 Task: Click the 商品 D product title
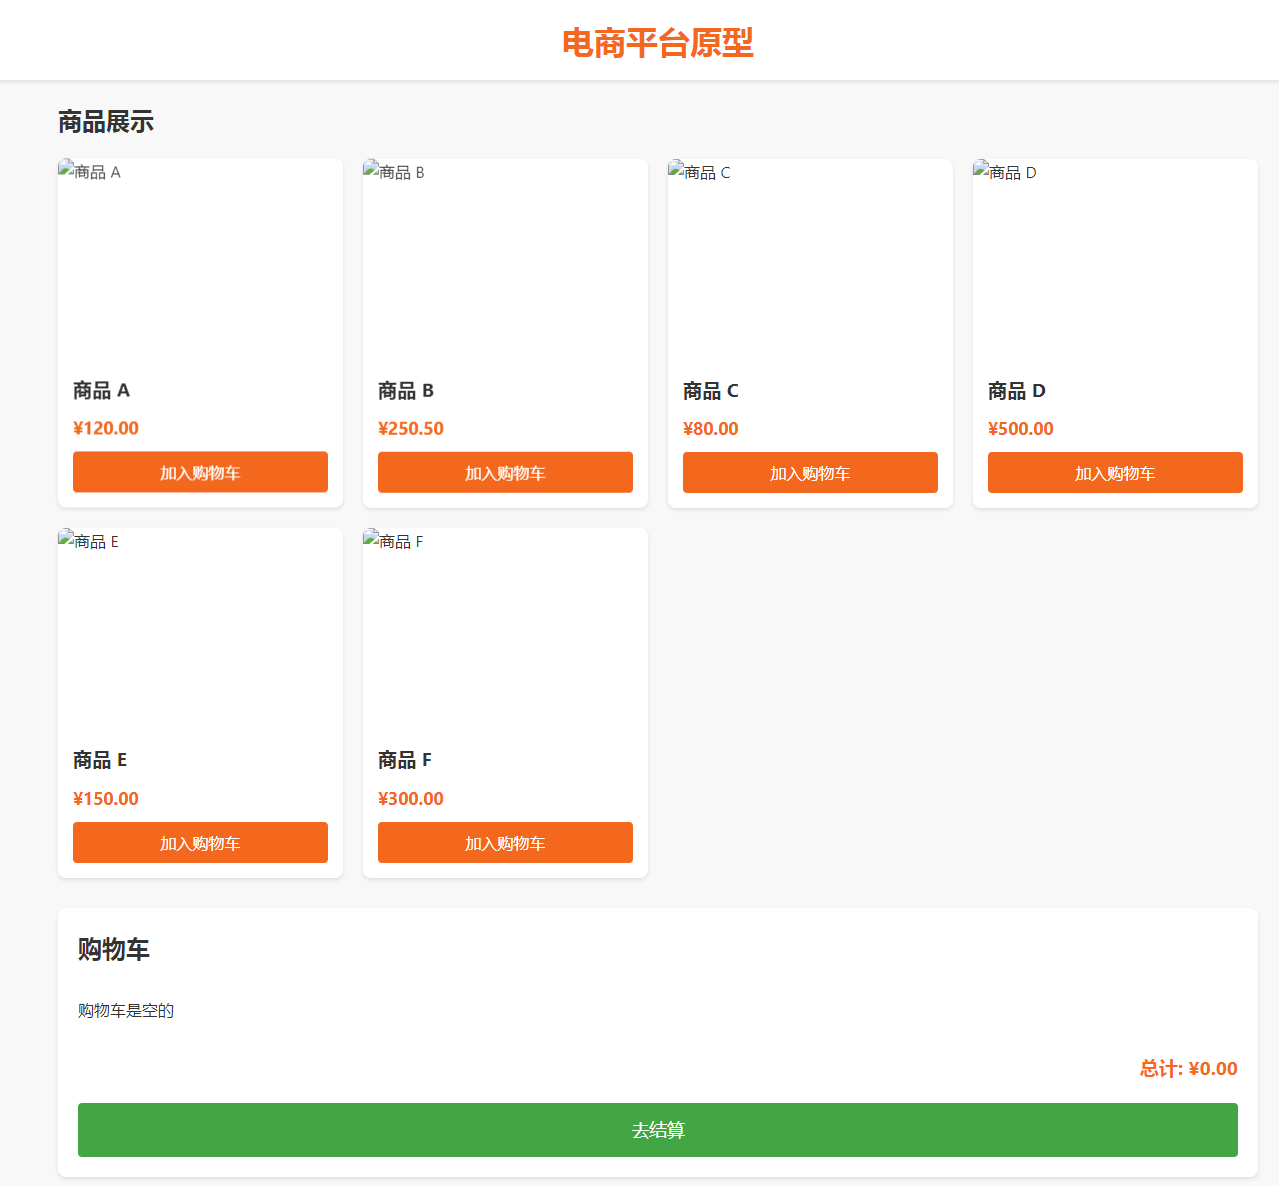tap(1017, 390)
